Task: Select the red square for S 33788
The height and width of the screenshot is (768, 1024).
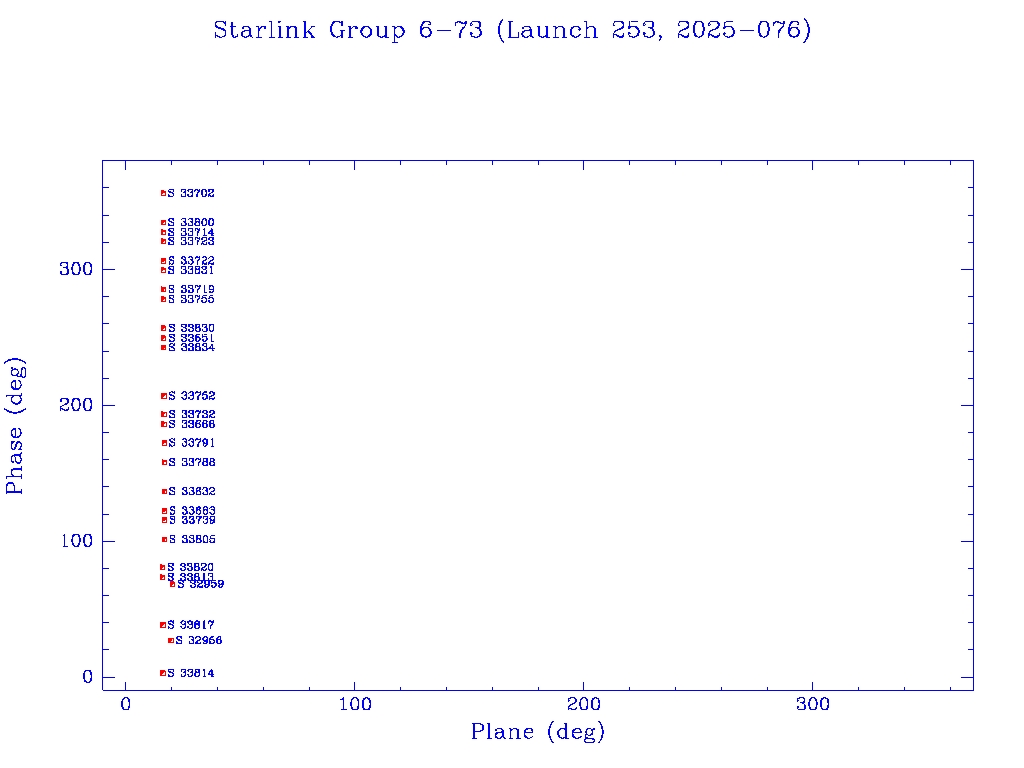Action: click(x=164, y=462)
